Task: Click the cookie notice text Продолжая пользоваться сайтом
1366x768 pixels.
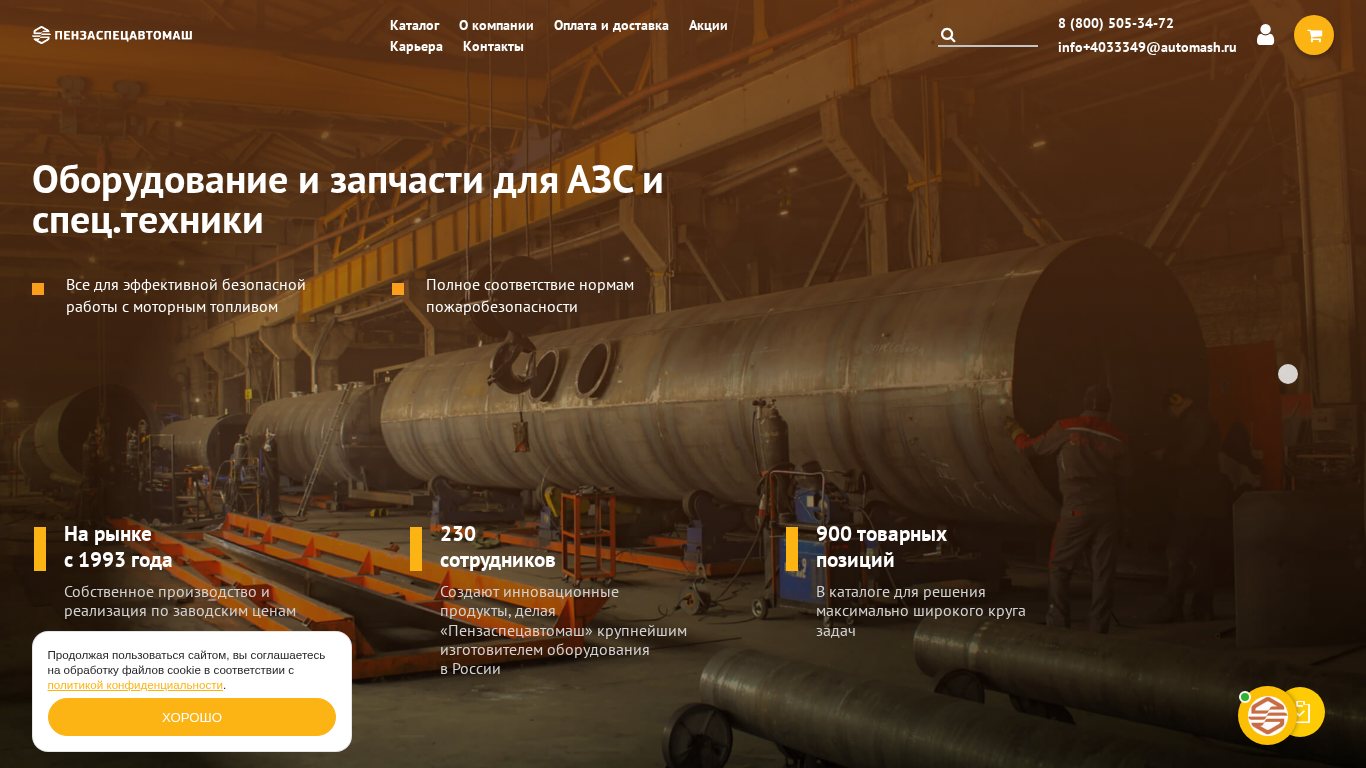Action: (x=186, y=670)
